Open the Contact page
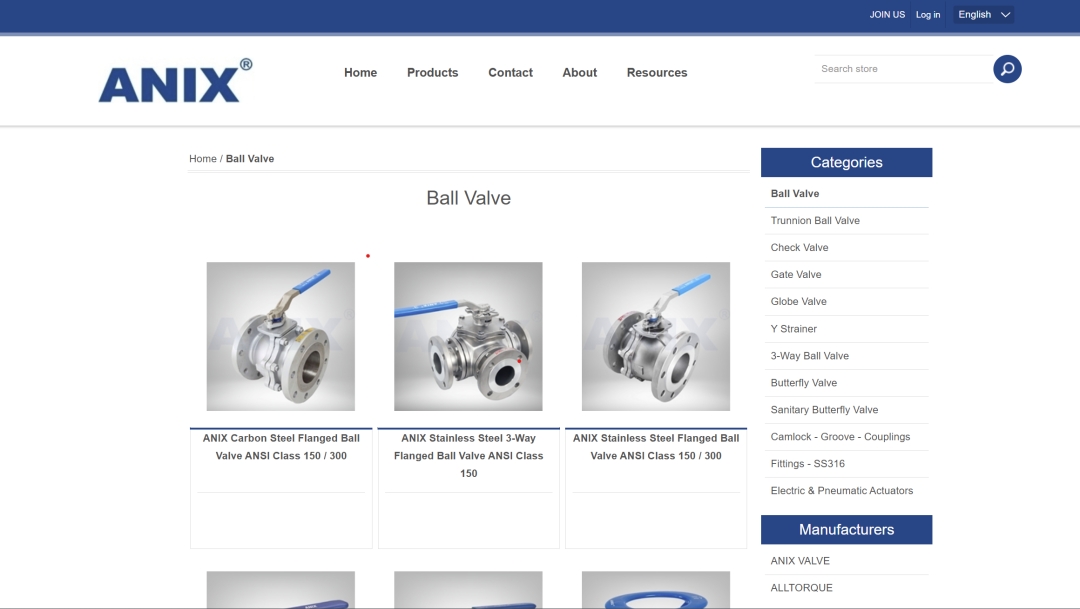 (510, 72)
